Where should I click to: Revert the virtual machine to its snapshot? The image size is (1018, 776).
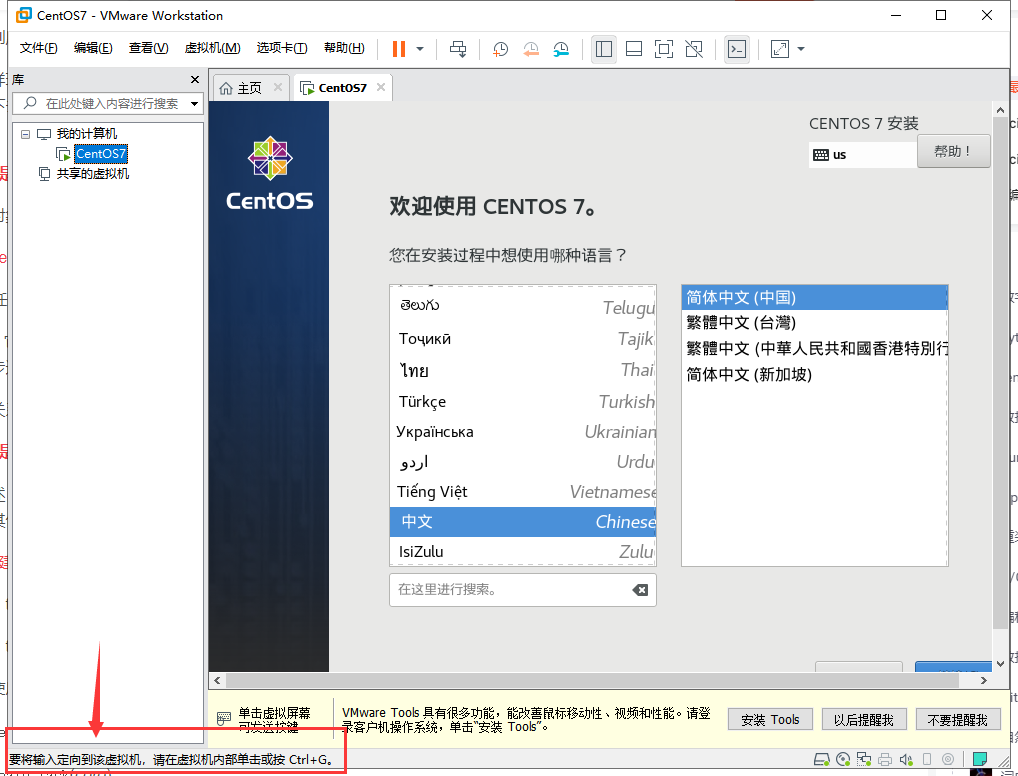531,49
